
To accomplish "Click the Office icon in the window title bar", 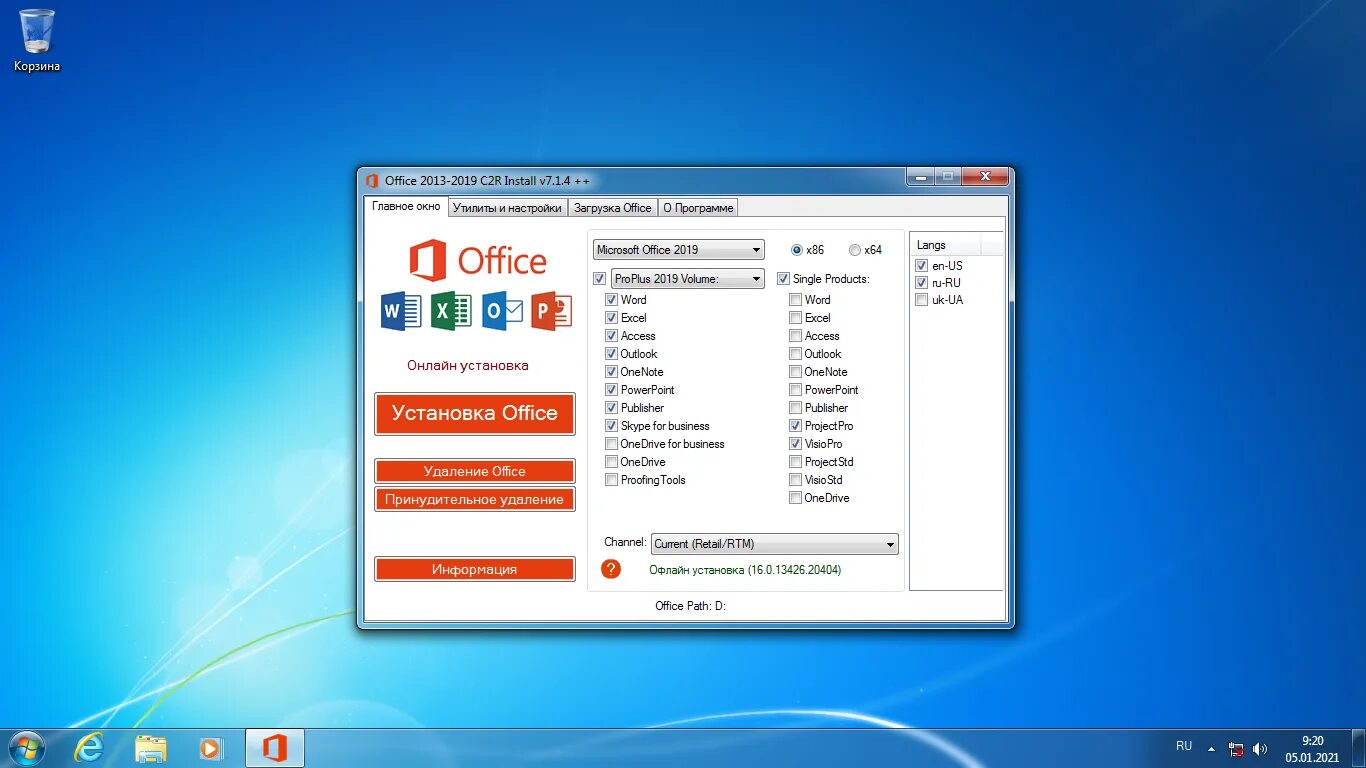I will point(372,181).
